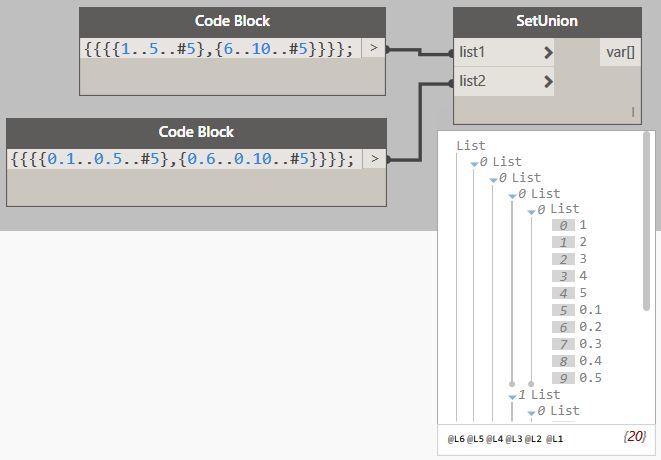Image resolution: width=661 pixels, height=460 pixels.
Task: Click the output port arrow of bottom Code Block
Action: click(374, 158)
